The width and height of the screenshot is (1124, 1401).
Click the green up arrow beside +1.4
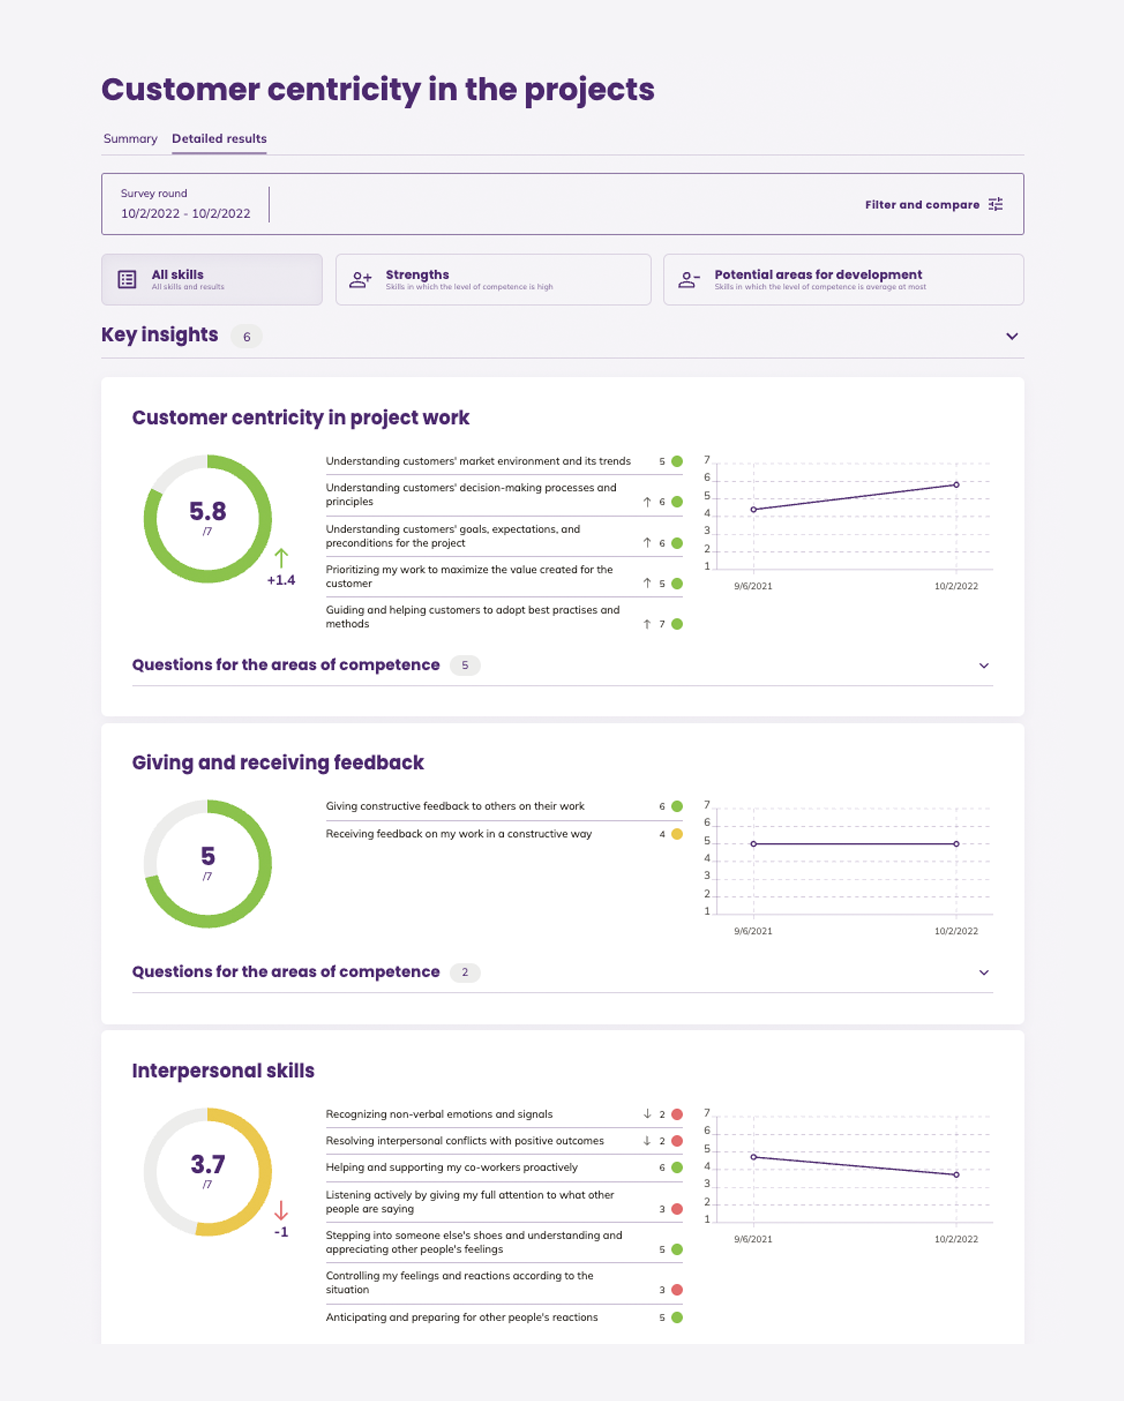(281, 558)
